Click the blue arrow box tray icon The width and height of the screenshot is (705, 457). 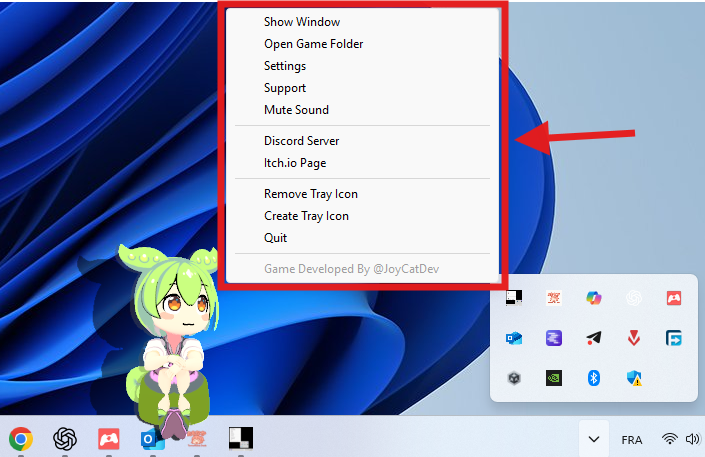[x=674, y=338]
